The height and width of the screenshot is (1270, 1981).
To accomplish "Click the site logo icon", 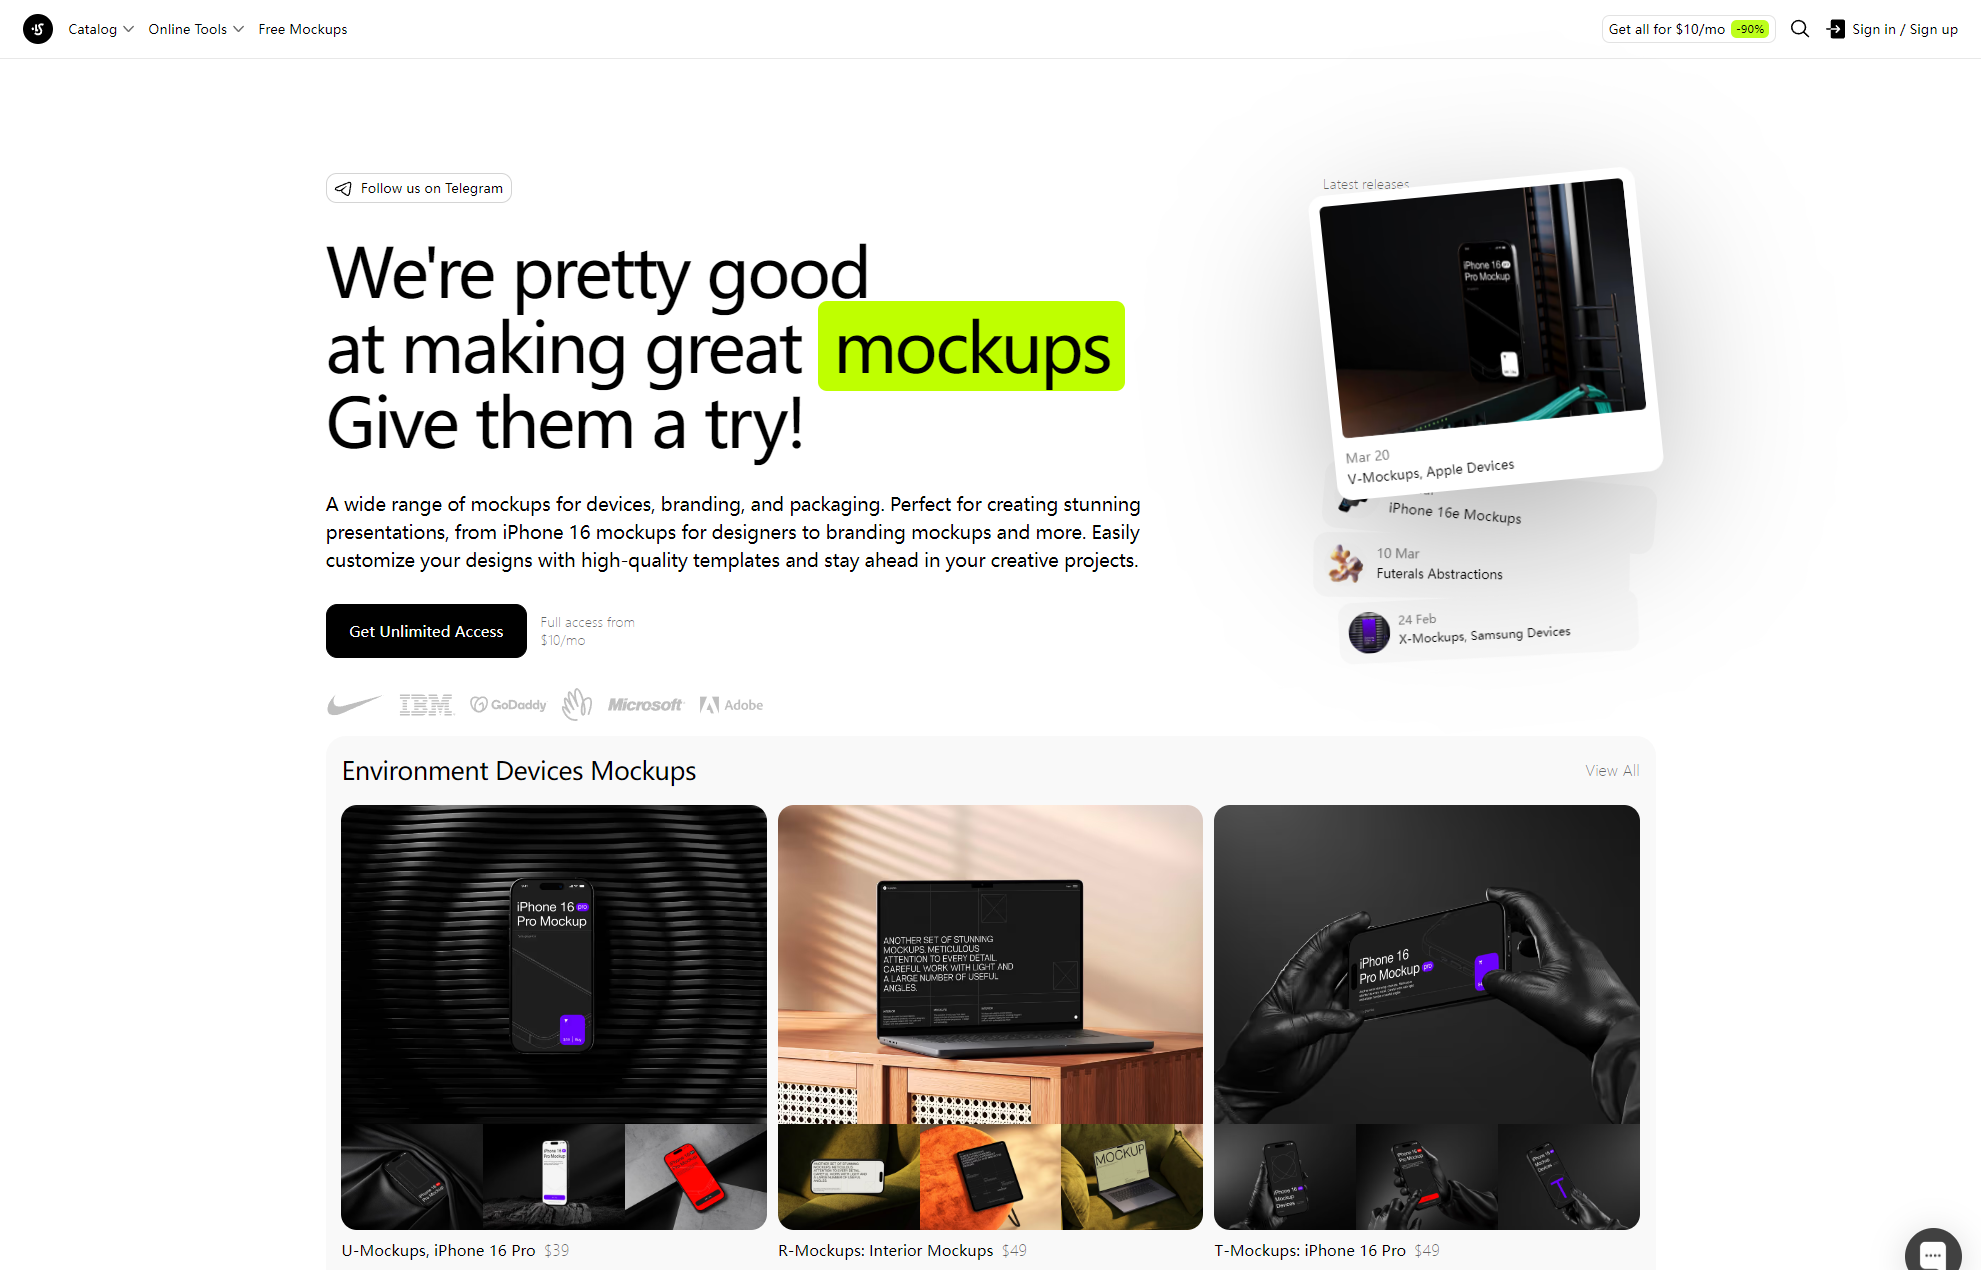I will tap(38, 29).
